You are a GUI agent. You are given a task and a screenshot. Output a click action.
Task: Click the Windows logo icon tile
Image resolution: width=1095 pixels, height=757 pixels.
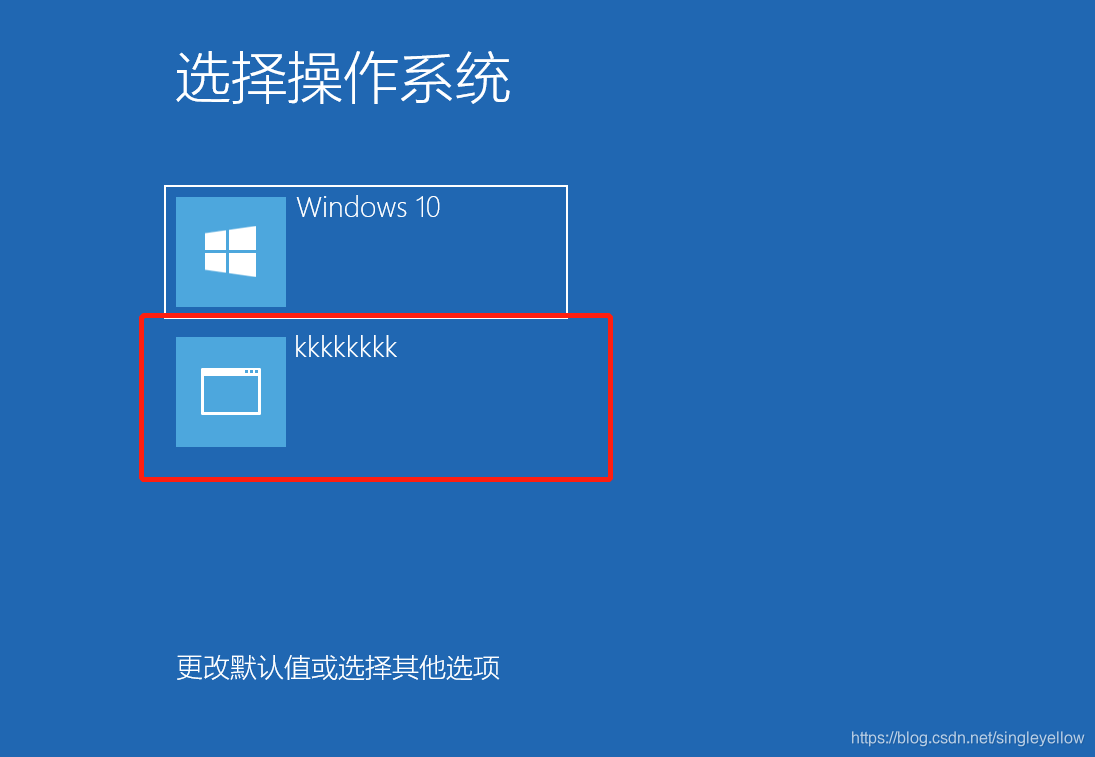click(x=230, y=251)
